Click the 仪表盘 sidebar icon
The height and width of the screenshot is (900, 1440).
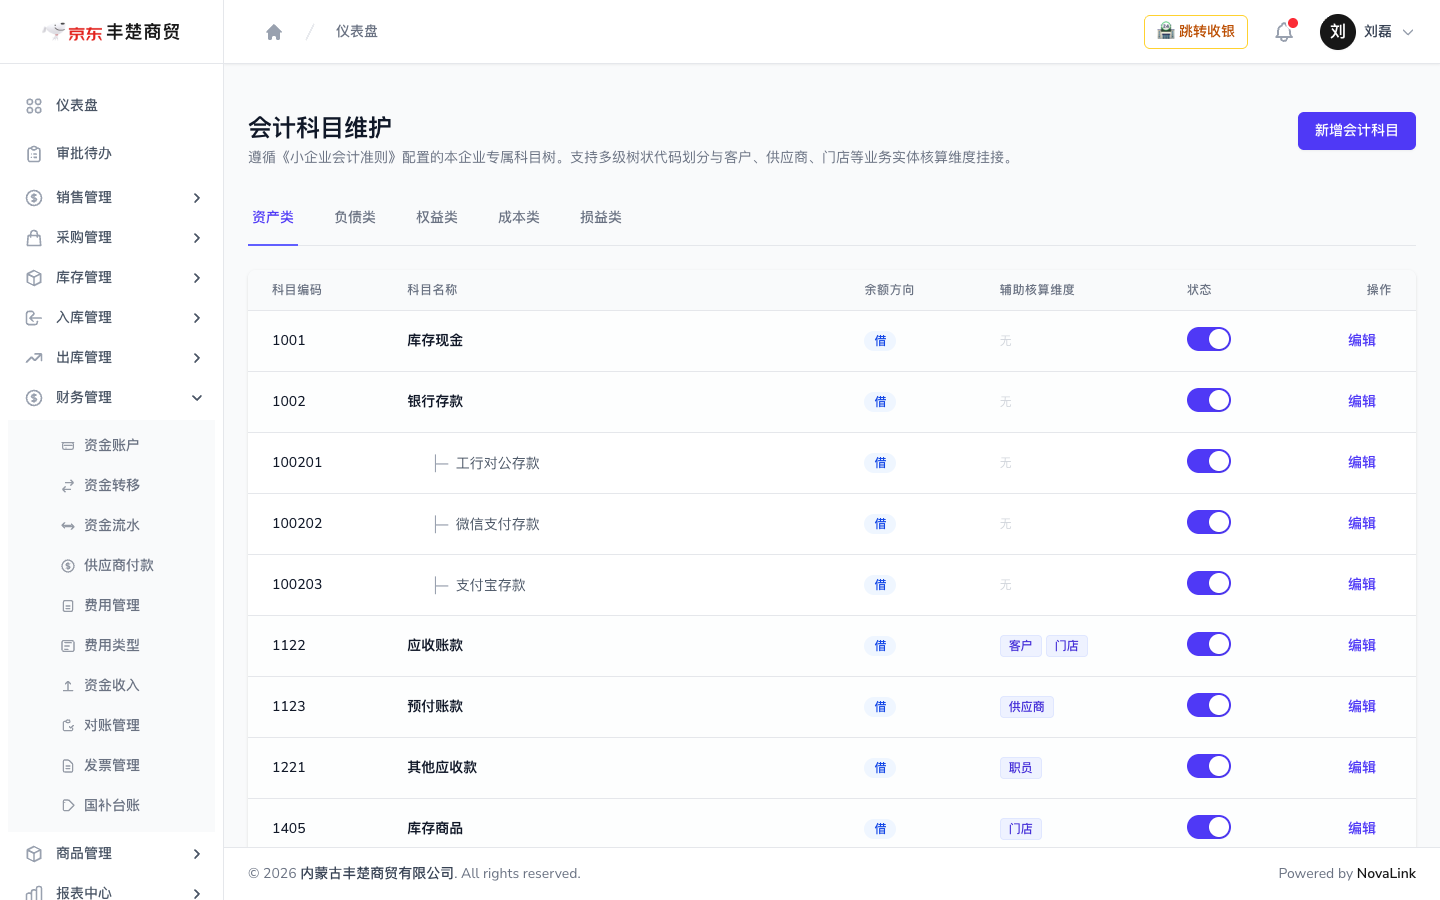[34, 106]
